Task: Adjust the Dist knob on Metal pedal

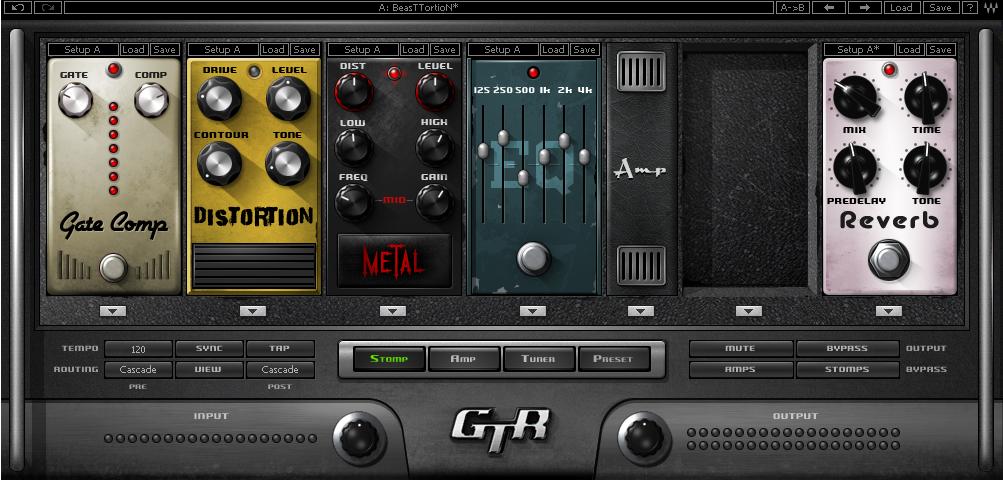Action: [354, 92]
